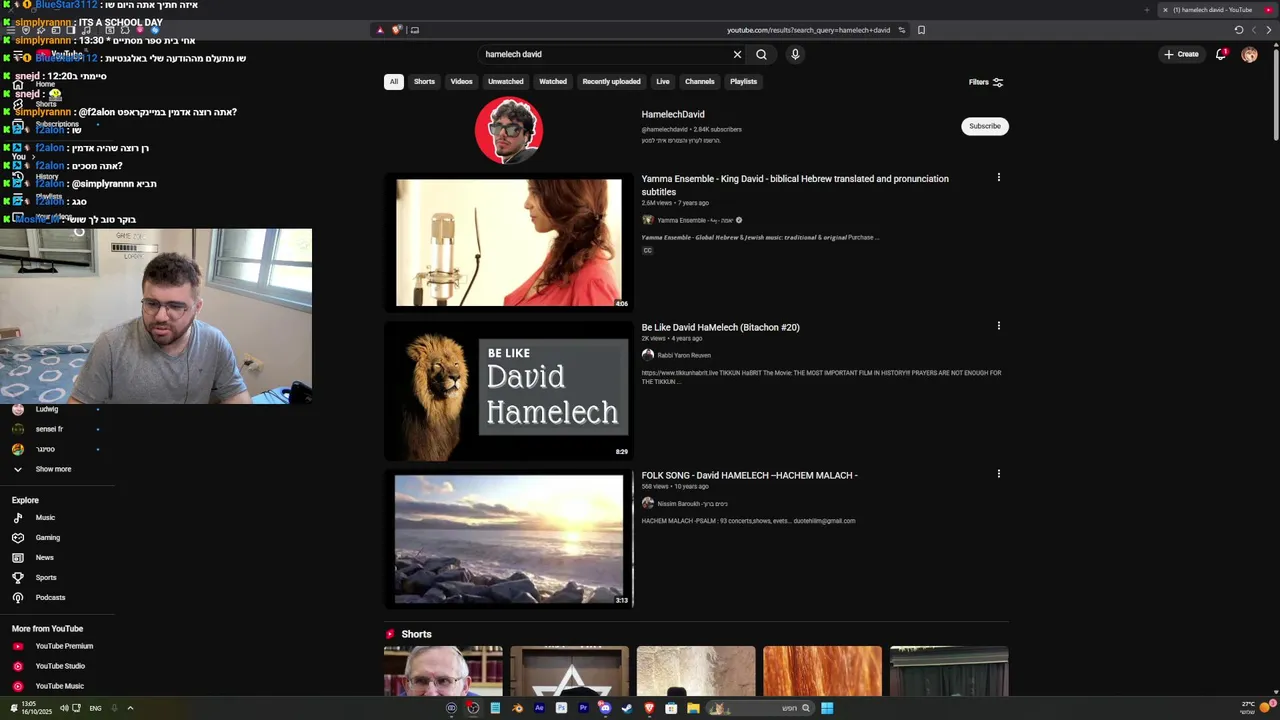Bookmark this page with the bookmark icon
This screenshot has width=1280, height=720.
pyautogui.click(x=921, y=30)
